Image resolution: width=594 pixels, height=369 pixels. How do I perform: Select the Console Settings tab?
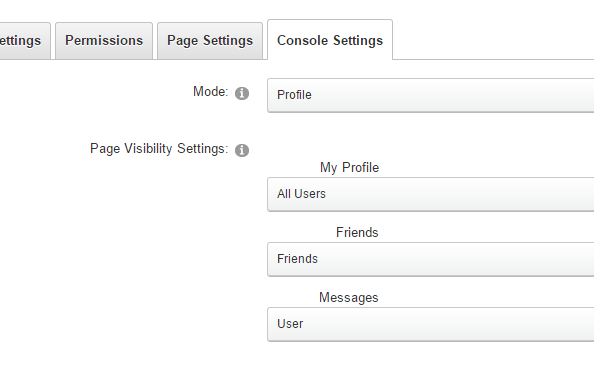pyautogui.click(x=330, y=40)
